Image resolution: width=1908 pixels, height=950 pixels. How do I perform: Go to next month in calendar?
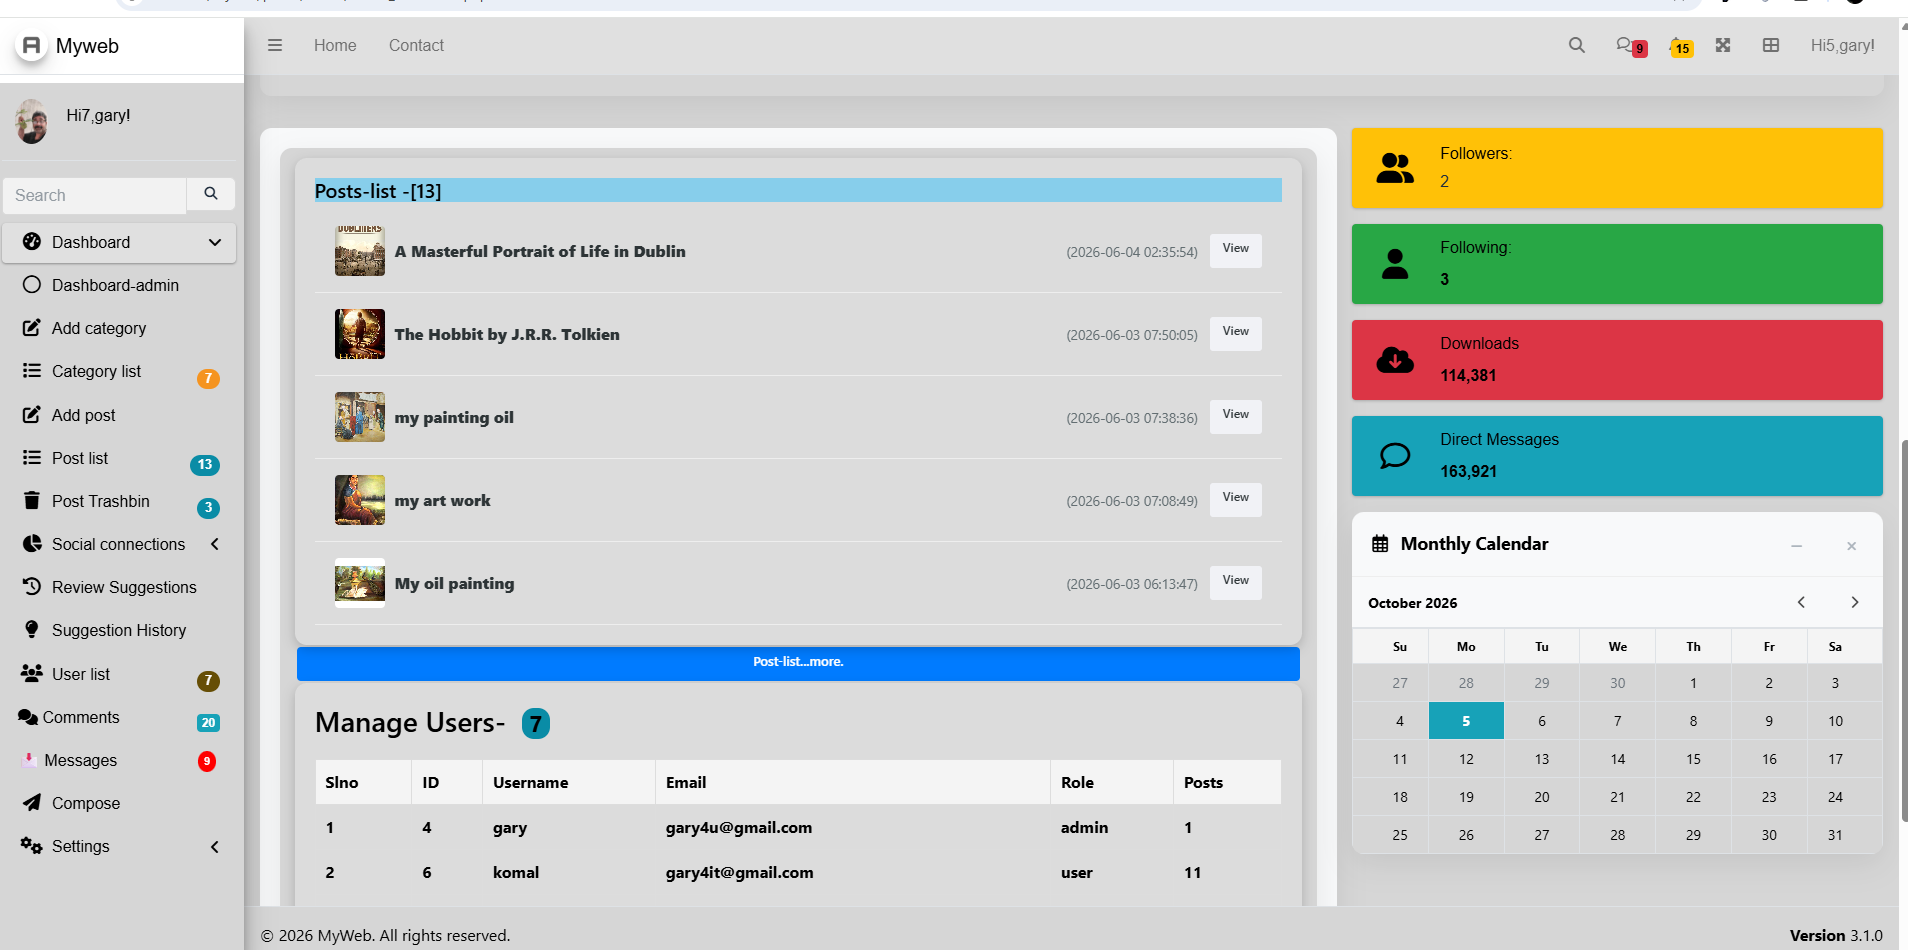[1855, 602]
